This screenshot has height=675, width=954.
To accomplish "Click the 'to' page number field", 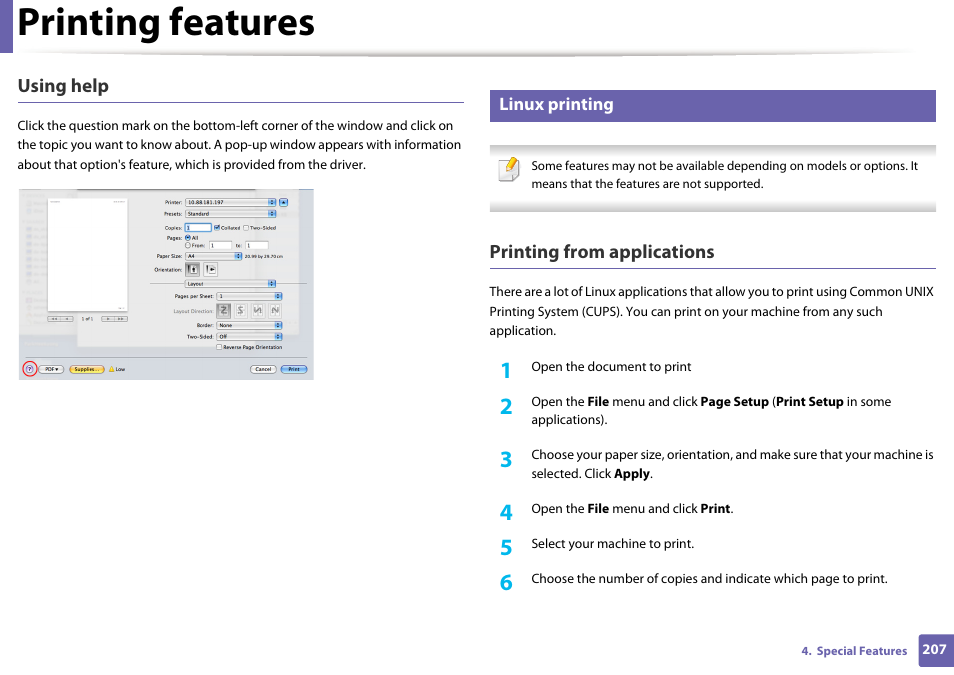I will coord(257,245).
